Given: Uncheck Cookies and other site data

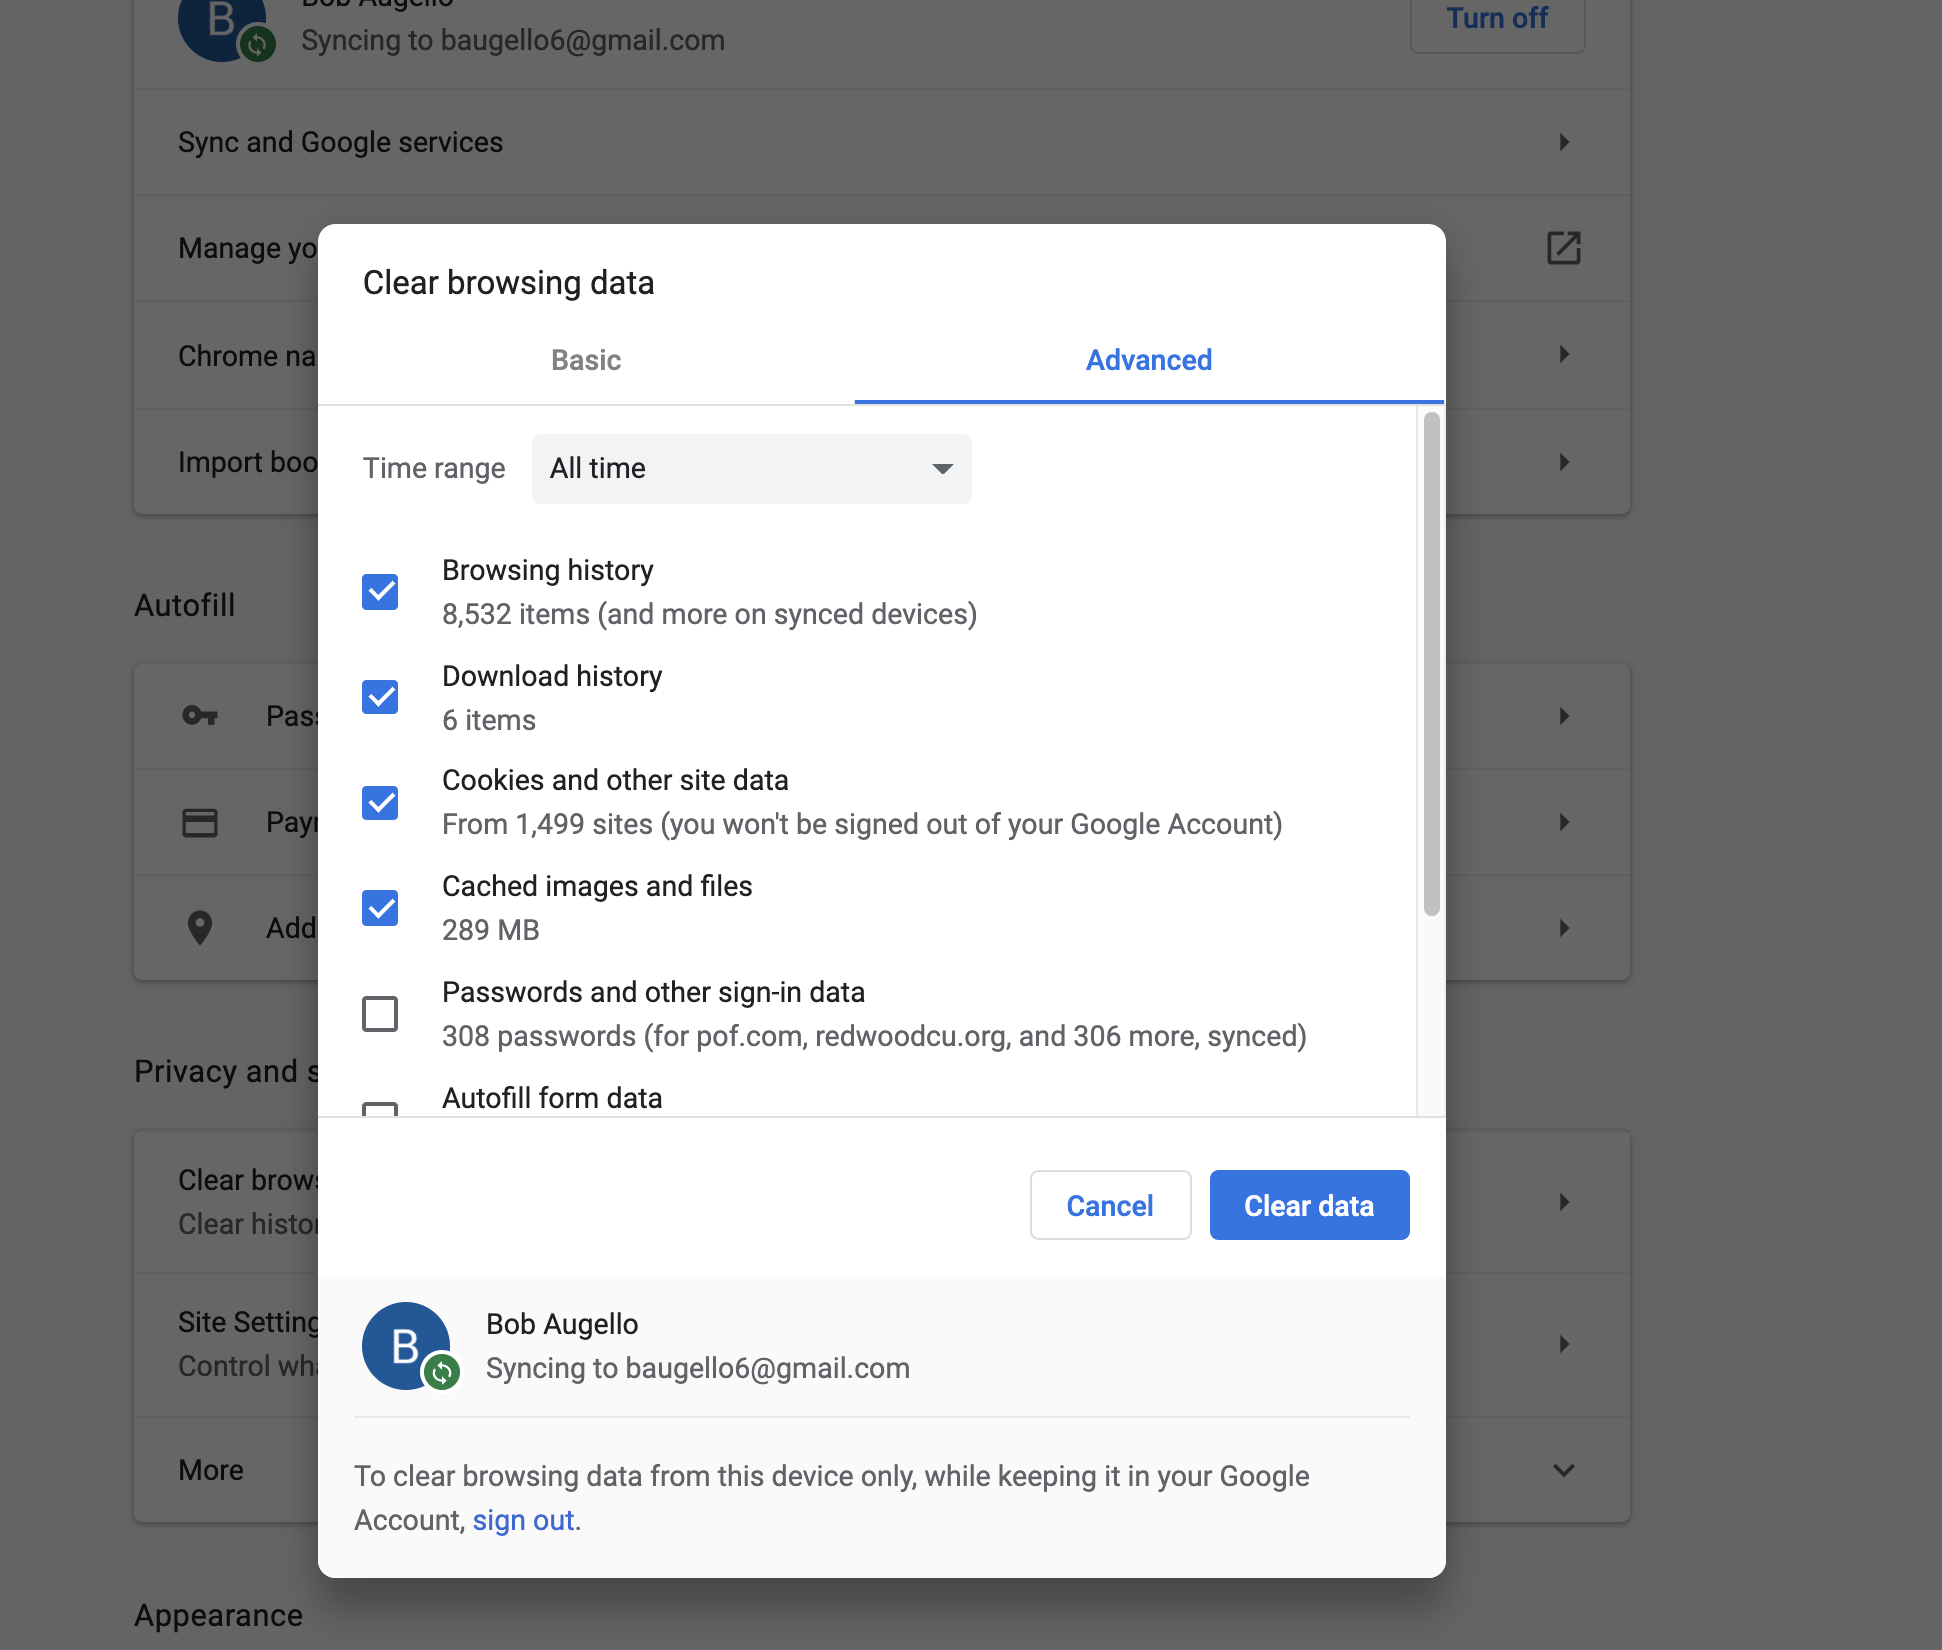Looking at the screenshot, I should [380, 803].
